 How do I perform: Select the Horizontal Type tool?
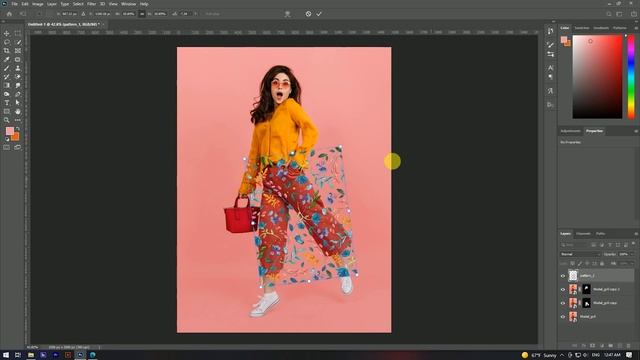tap(7, 102)
